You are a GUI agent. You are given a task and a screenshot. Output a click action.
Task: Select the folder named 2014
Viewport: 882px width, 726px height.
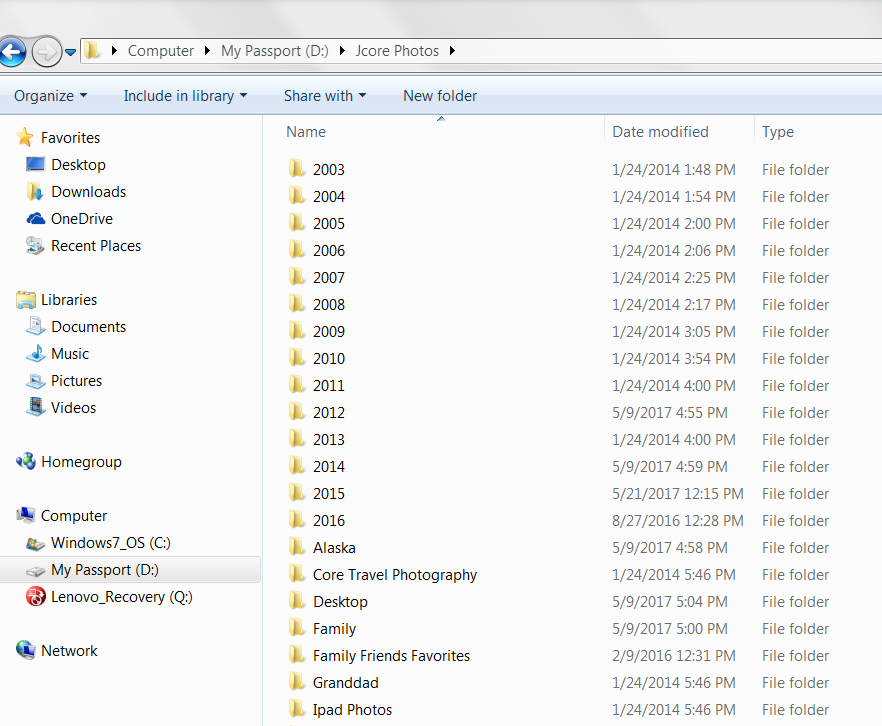click(328, 467)
